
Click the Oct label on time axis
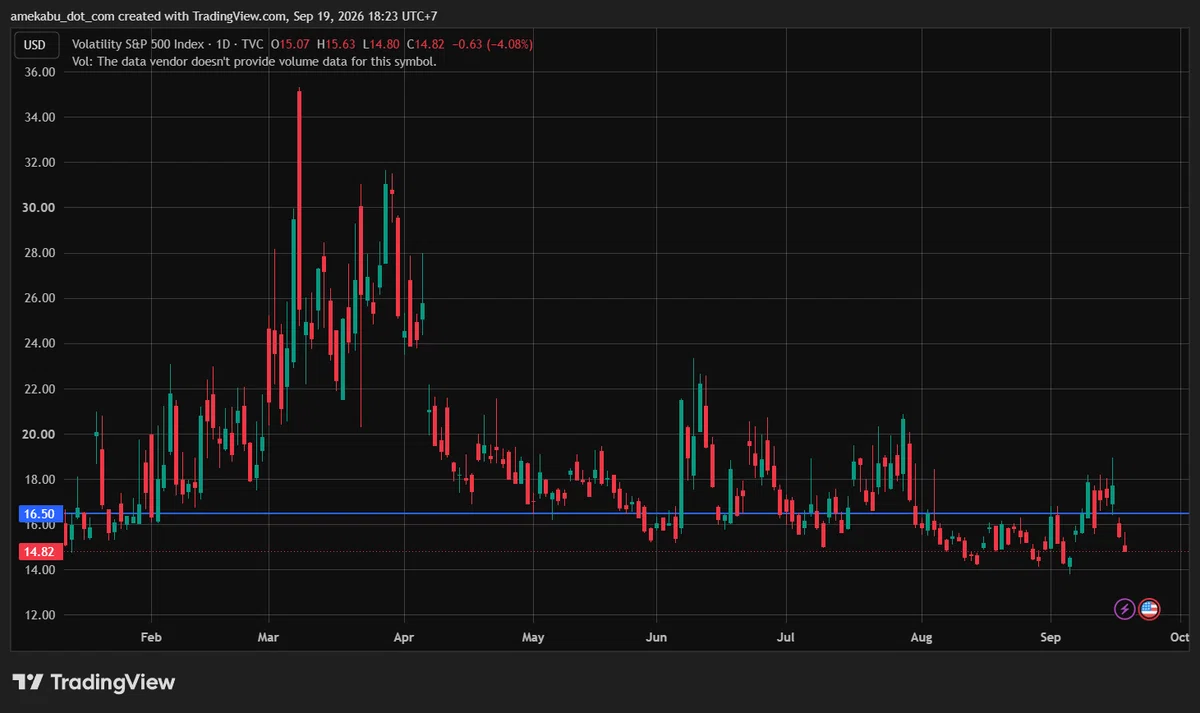[1179, 636]
